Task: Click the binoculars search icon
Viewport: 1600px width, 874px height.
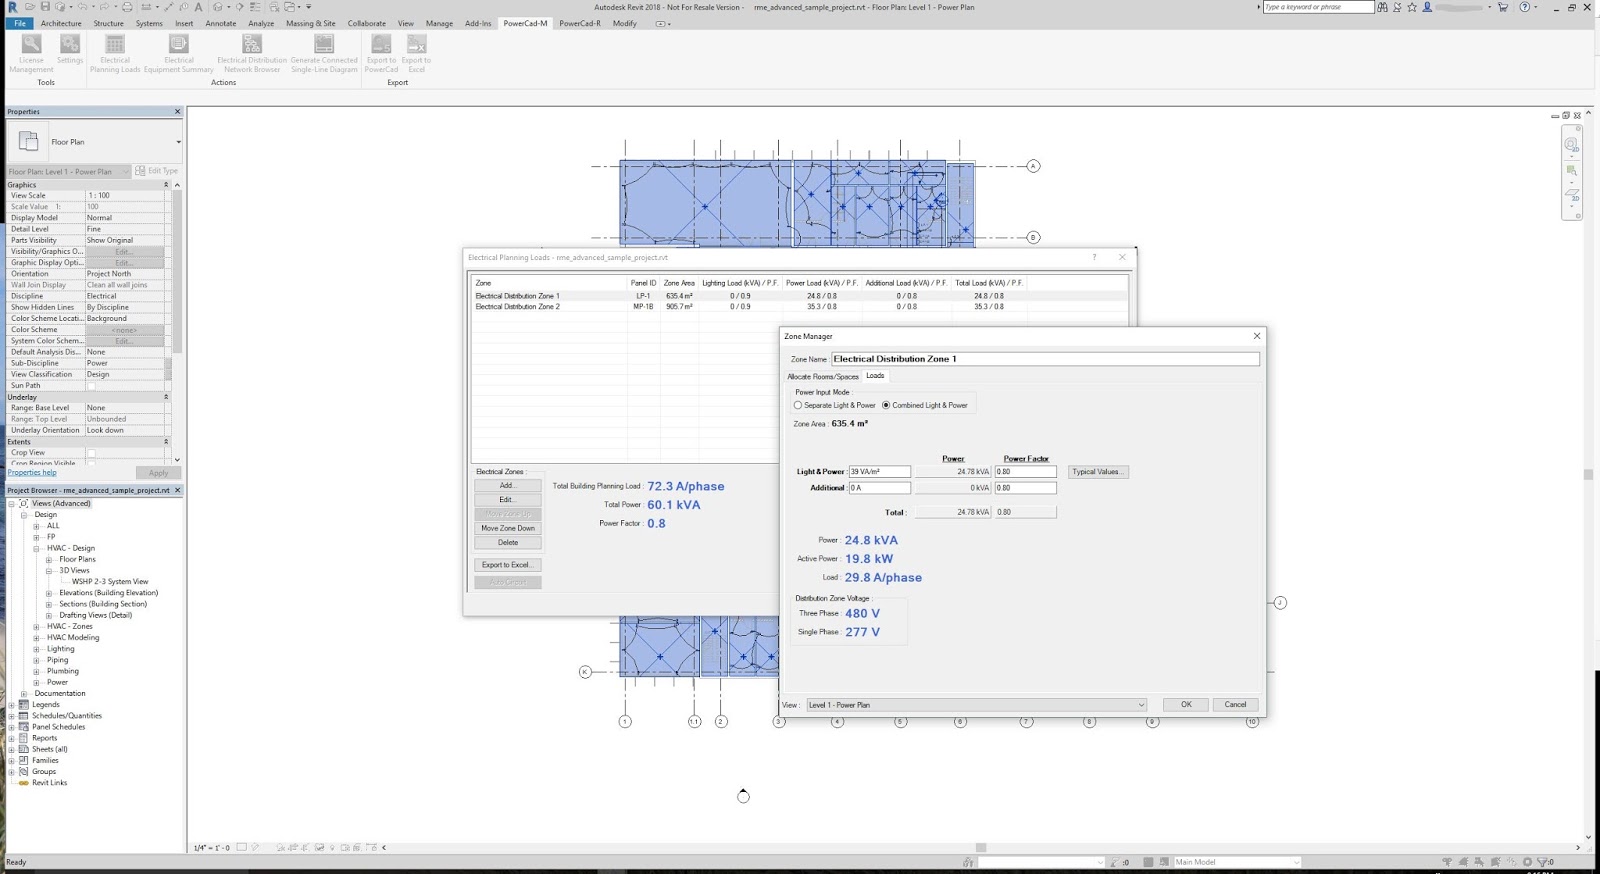Action: [1382, 7]
